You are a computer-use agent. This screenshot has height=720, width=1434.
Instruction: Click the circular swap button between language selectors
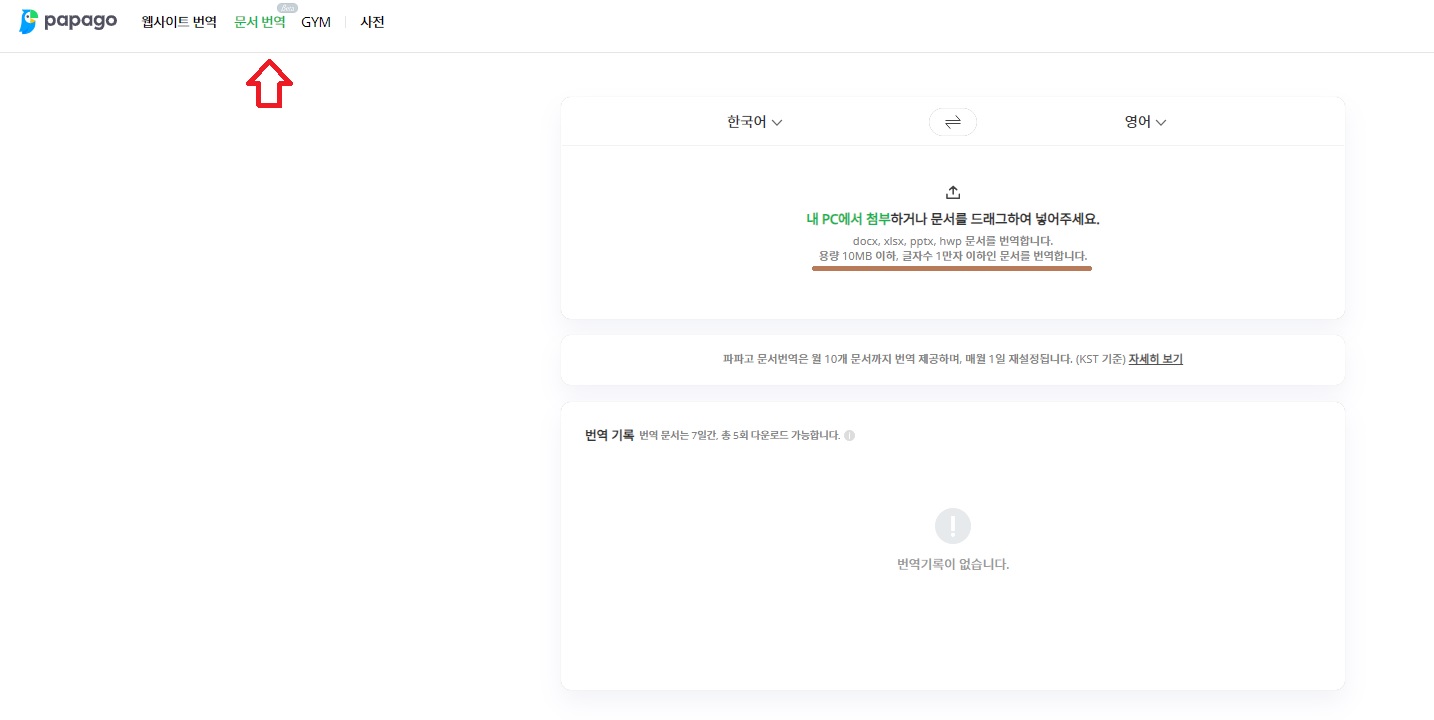point(952,122)
